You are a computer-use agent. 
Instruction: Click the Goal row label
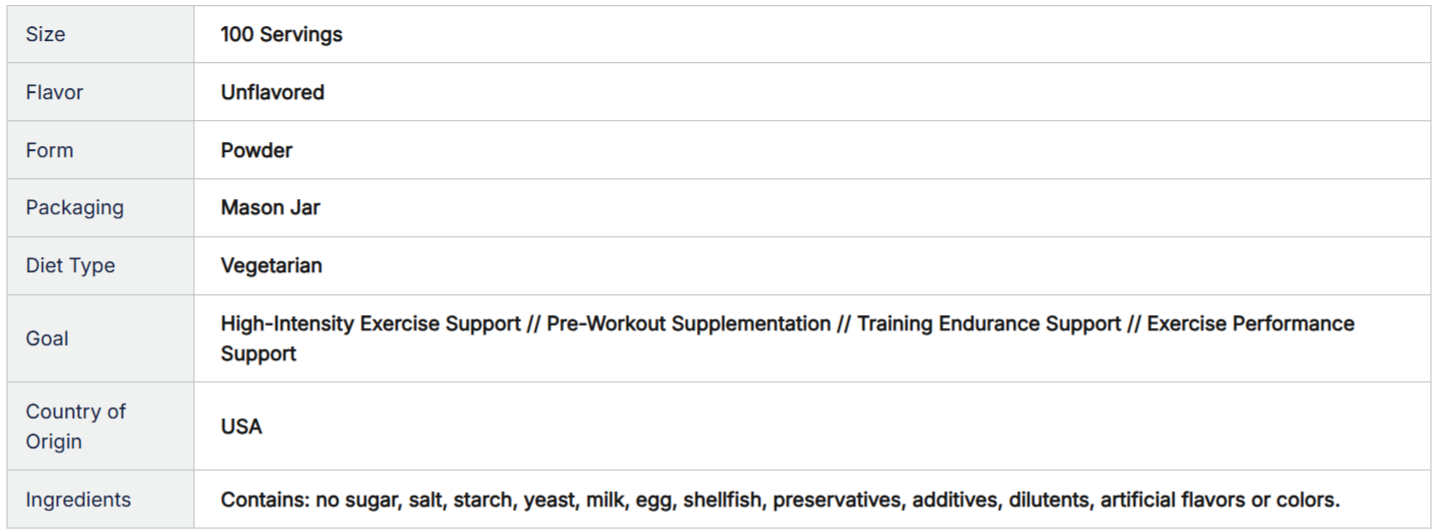(47, 339)
